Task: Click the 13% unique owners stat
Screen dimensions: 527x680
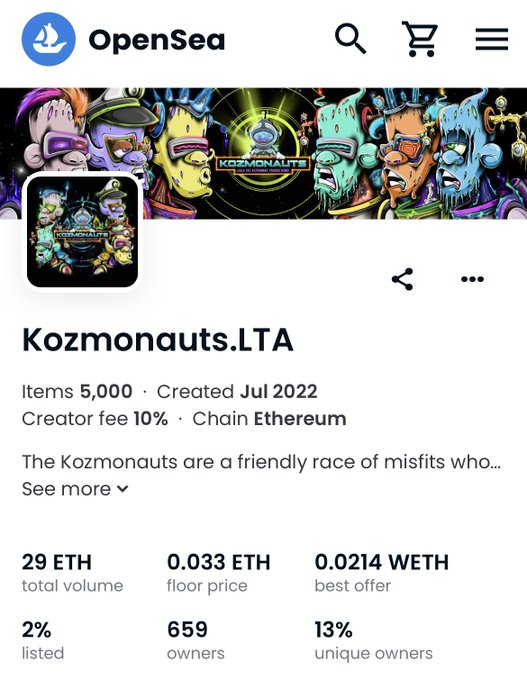Action: coord(373,640)
